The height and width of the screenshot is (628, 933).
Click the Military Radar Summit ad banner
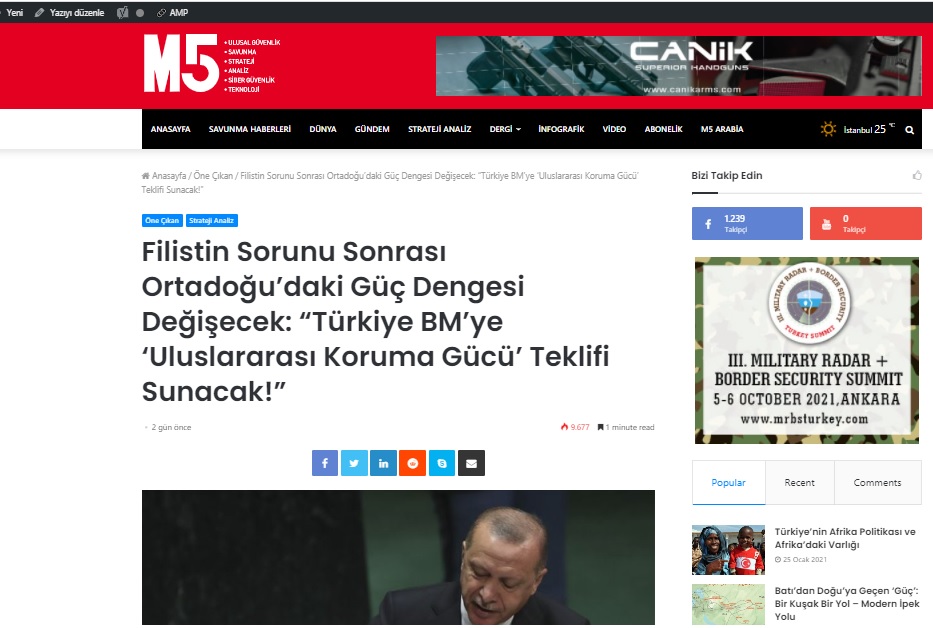(x=806, y=350)
